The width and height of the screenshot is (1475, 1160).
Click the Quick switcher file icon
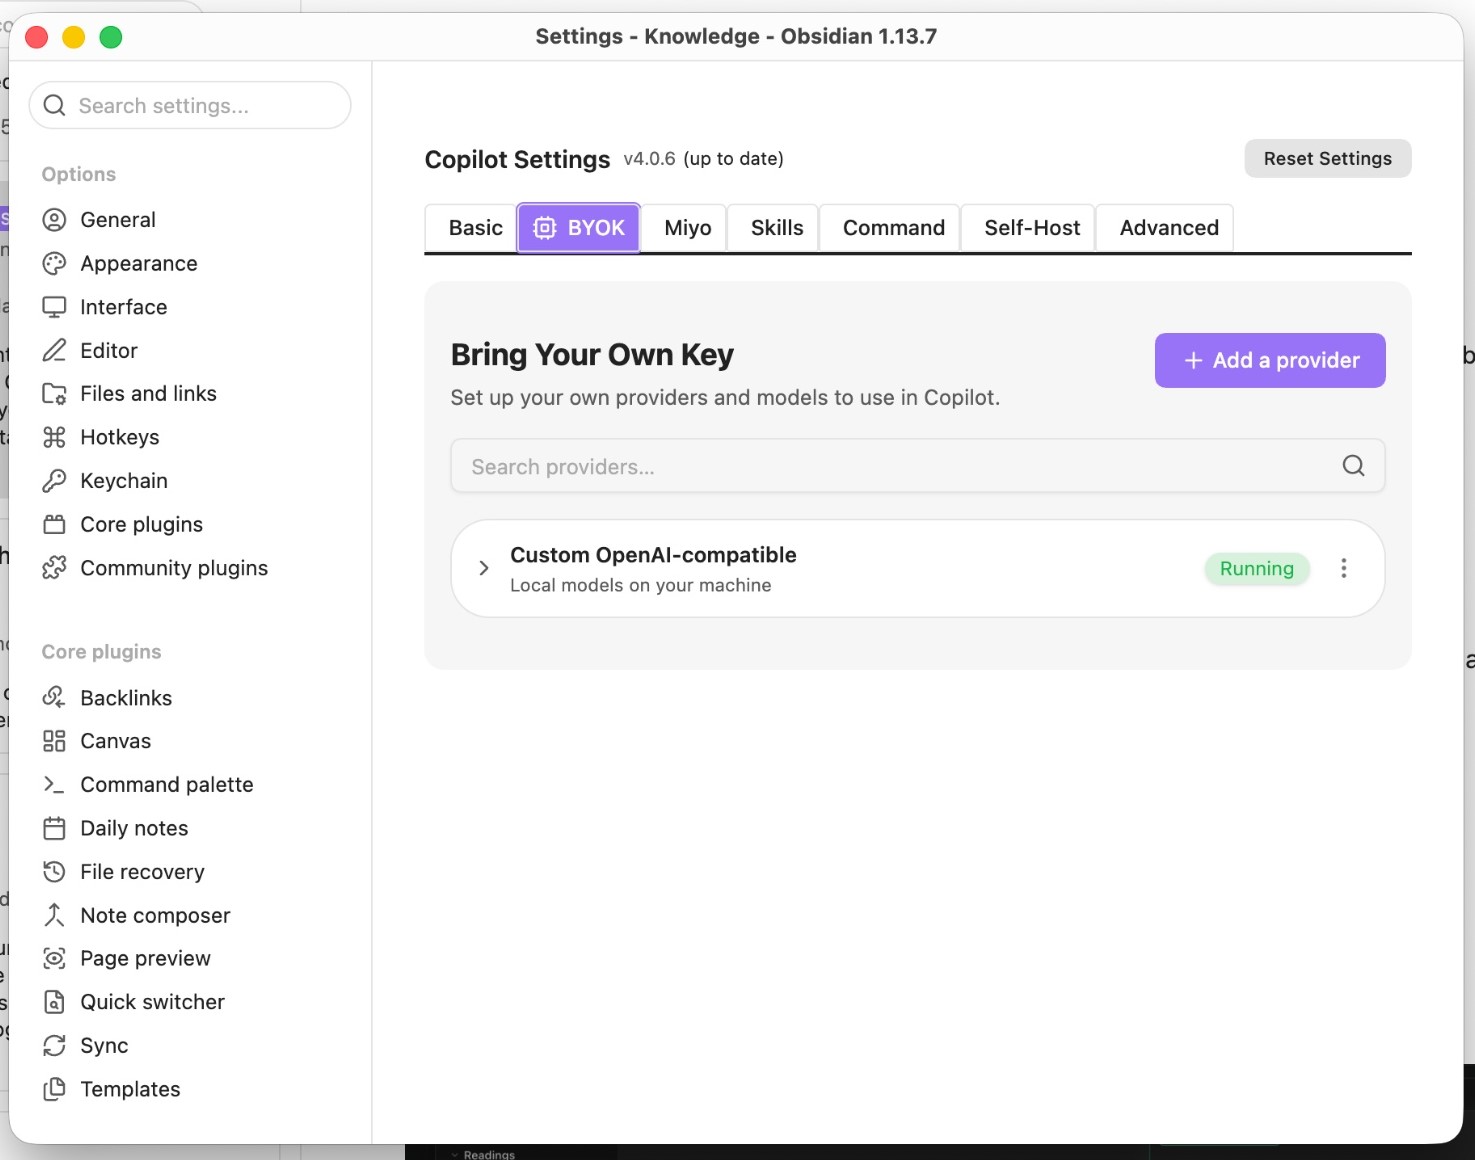coord(54,1002)
